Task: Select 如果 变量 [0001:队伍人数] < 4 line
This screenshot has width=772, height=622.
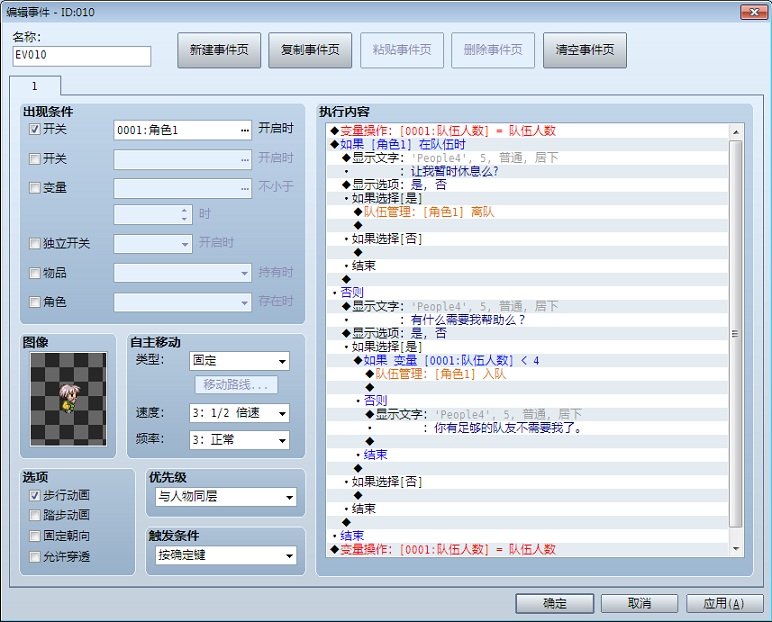Action: (x=527, y=360)
